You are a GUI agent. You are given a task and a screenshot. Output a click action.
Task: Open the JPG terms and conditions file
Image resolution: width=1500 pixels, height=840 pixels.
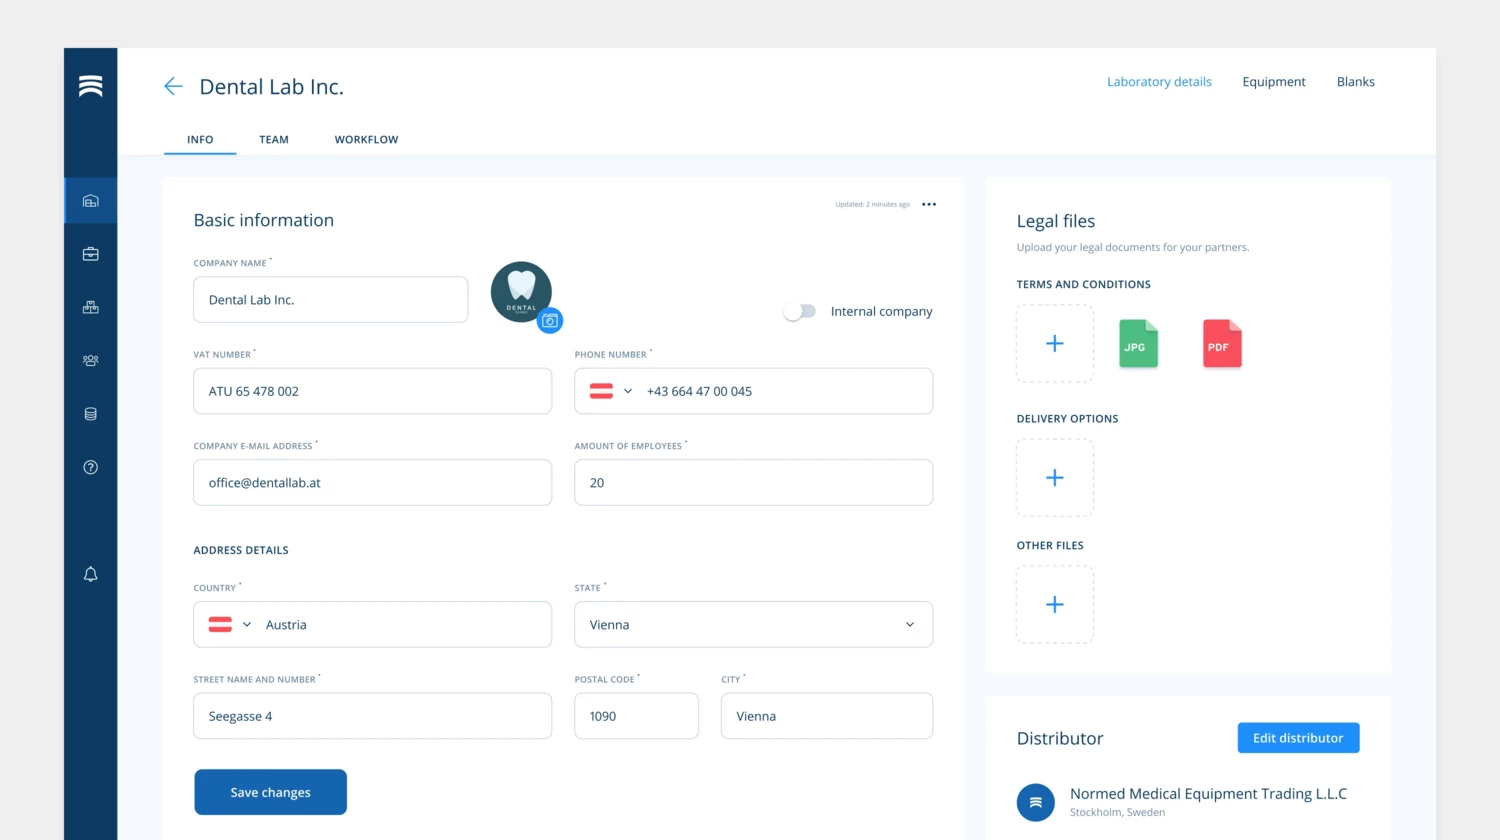pos(1138,344)
